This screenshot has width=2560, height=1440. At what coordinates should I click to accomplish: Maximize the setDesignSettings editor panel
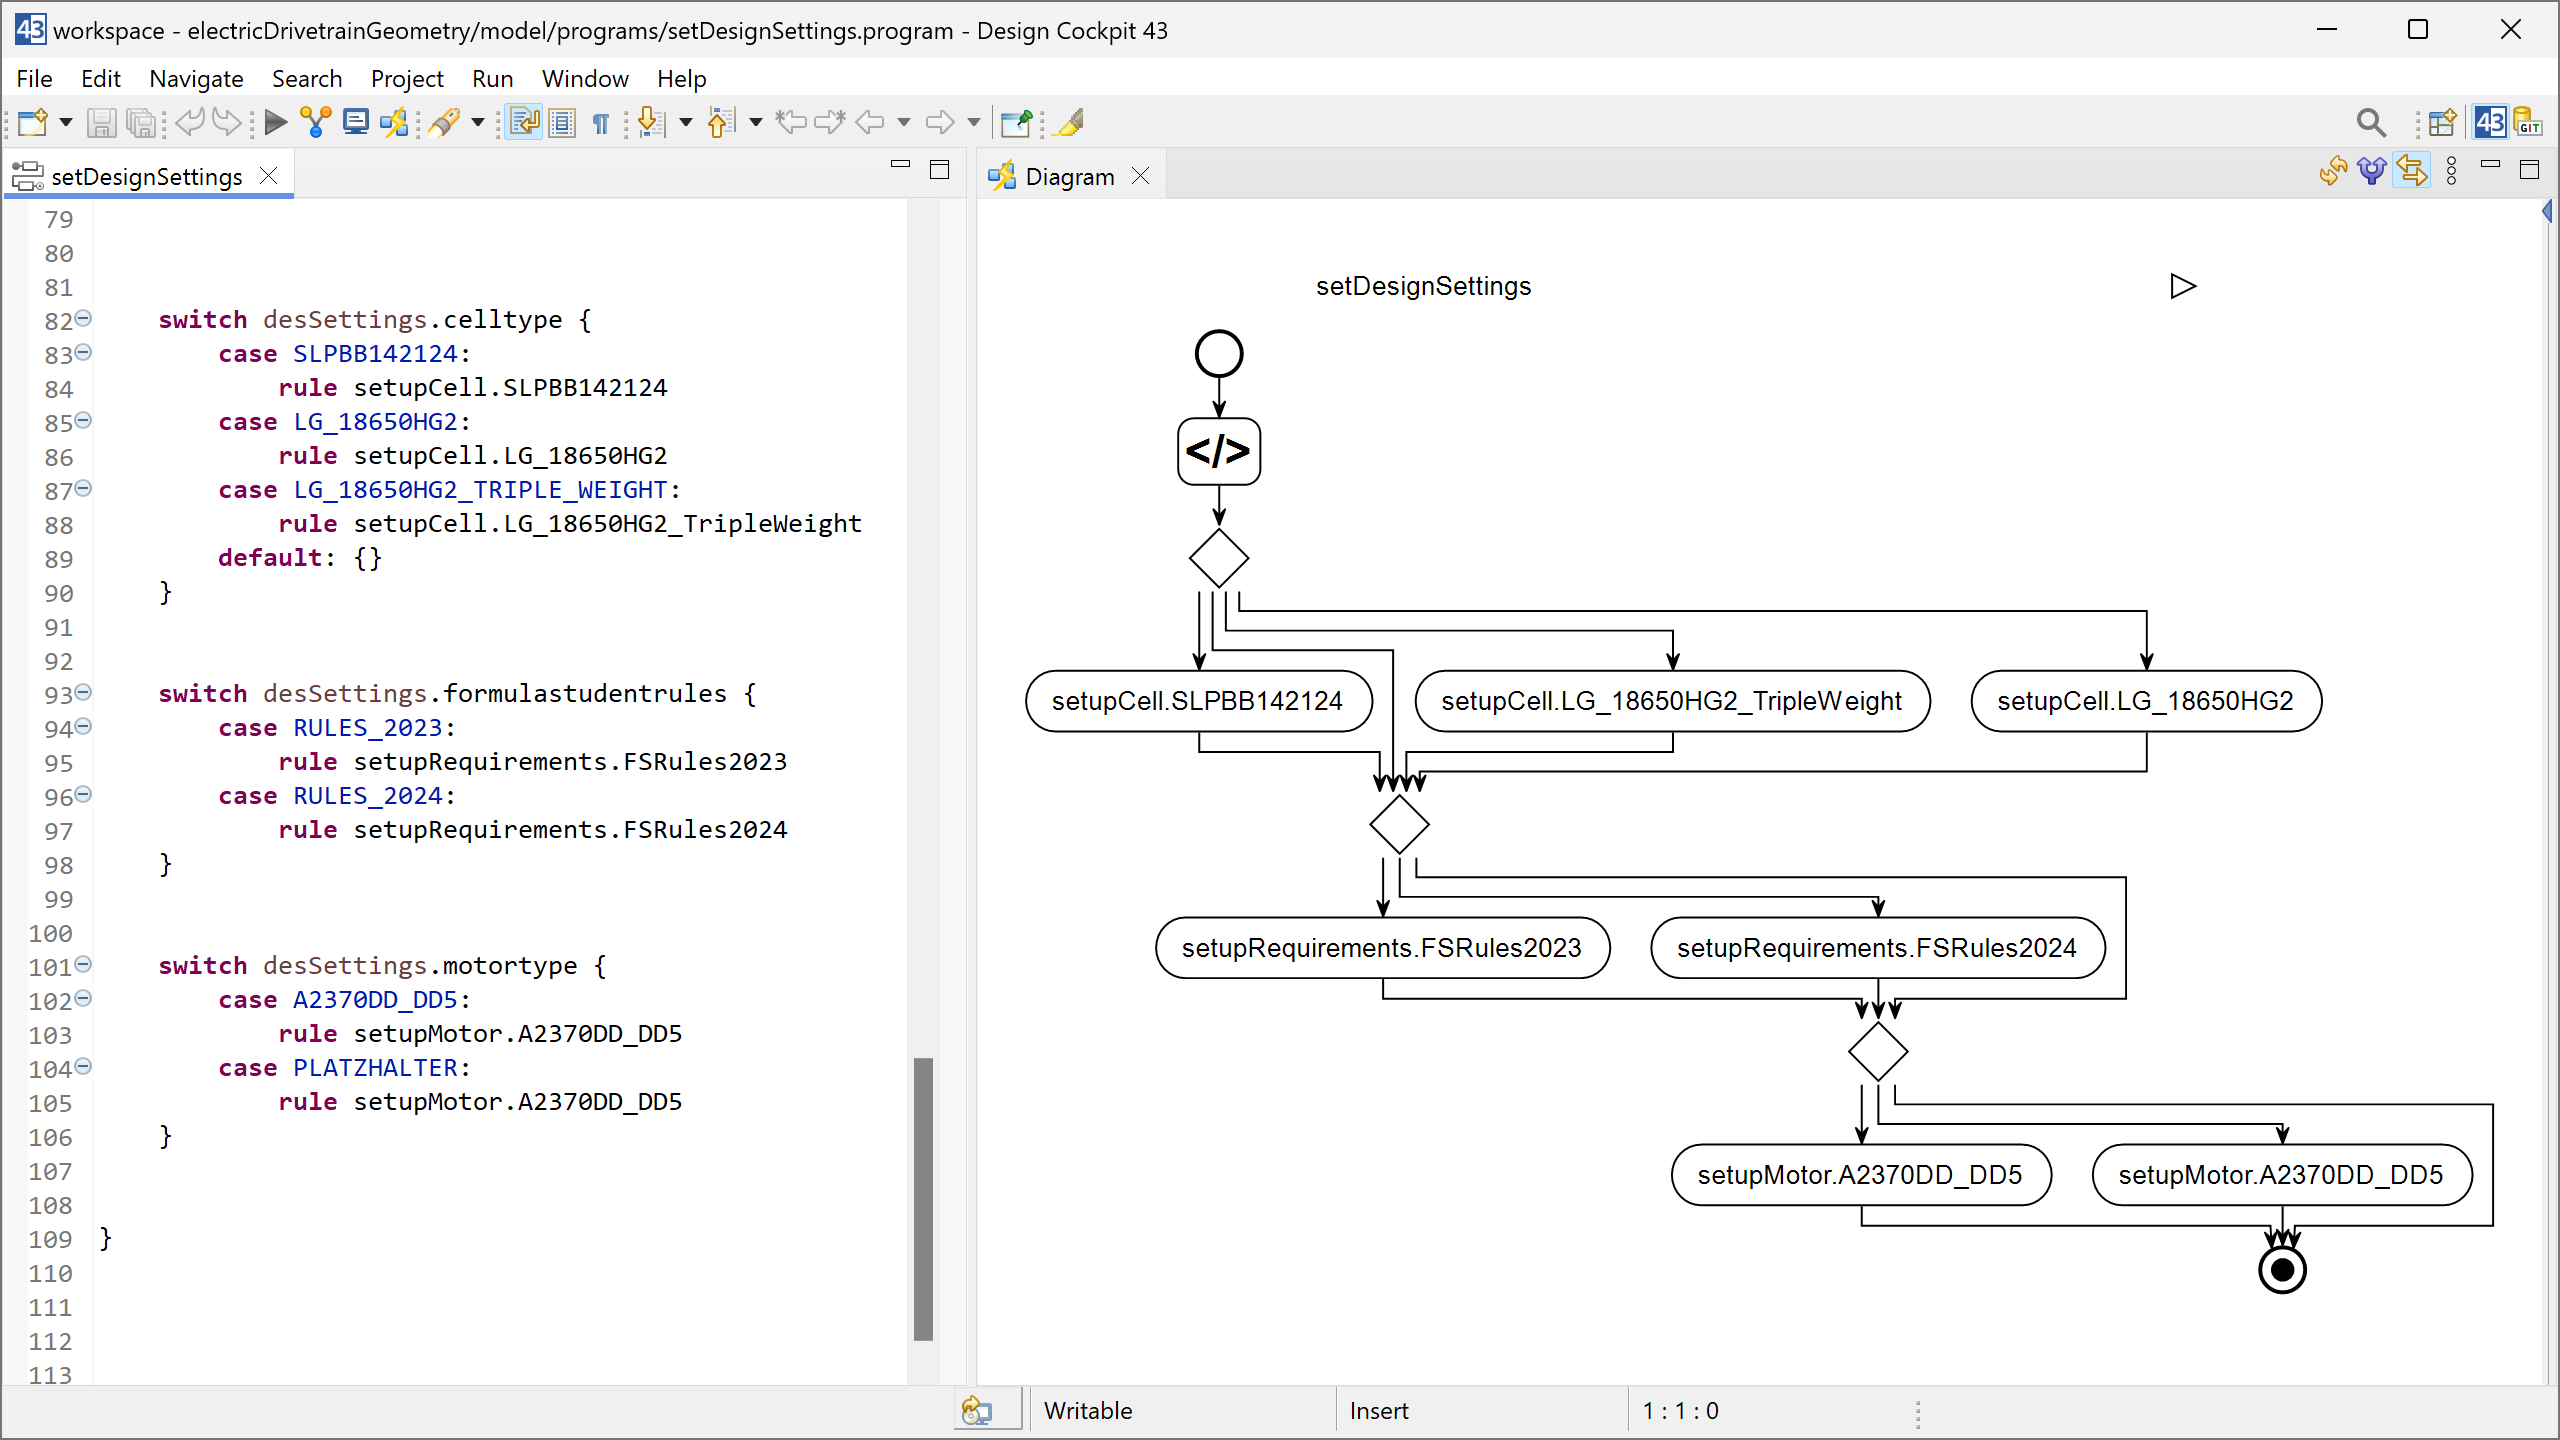click(x=940, y=170)
